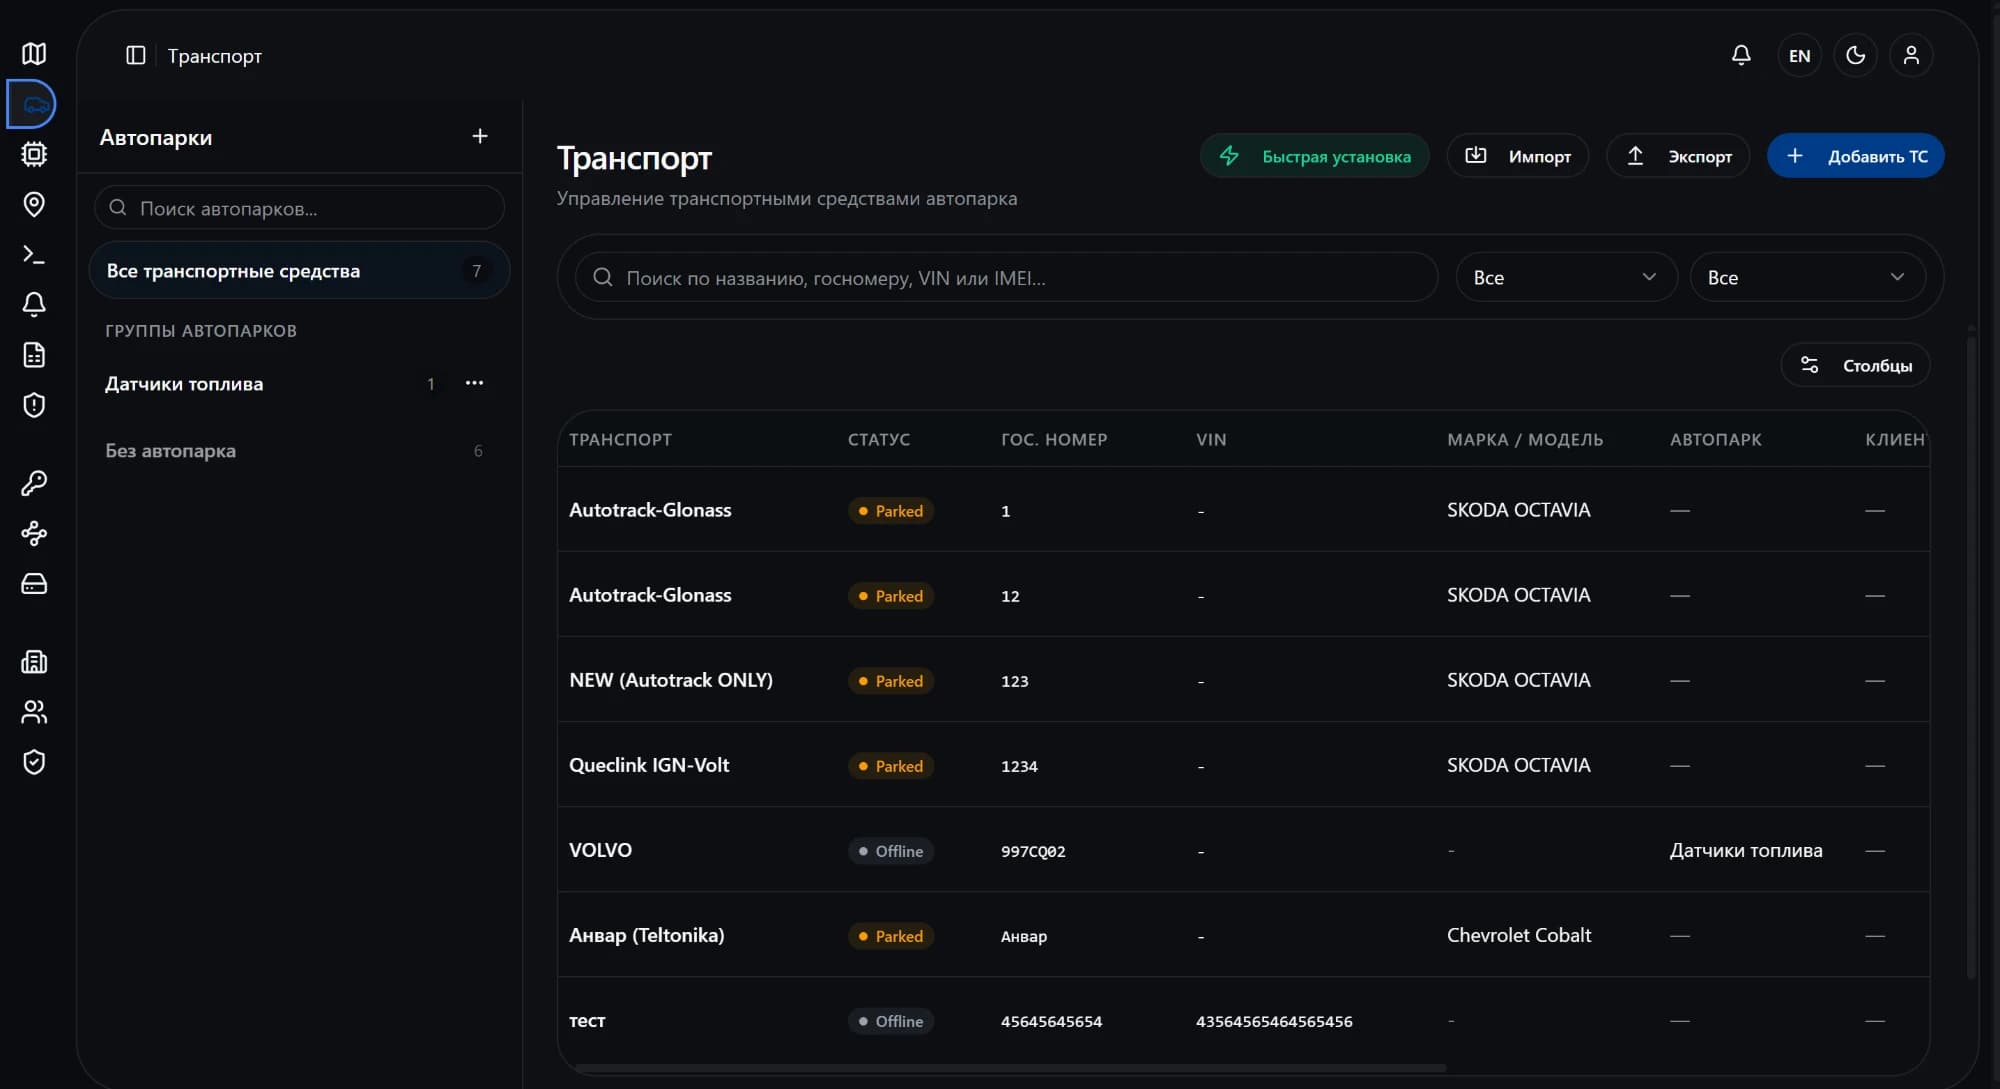This screenshot has width=2000, height=1089.
Task: Click Offline status badge of VOLVO
Action: [x=890, y=851]
